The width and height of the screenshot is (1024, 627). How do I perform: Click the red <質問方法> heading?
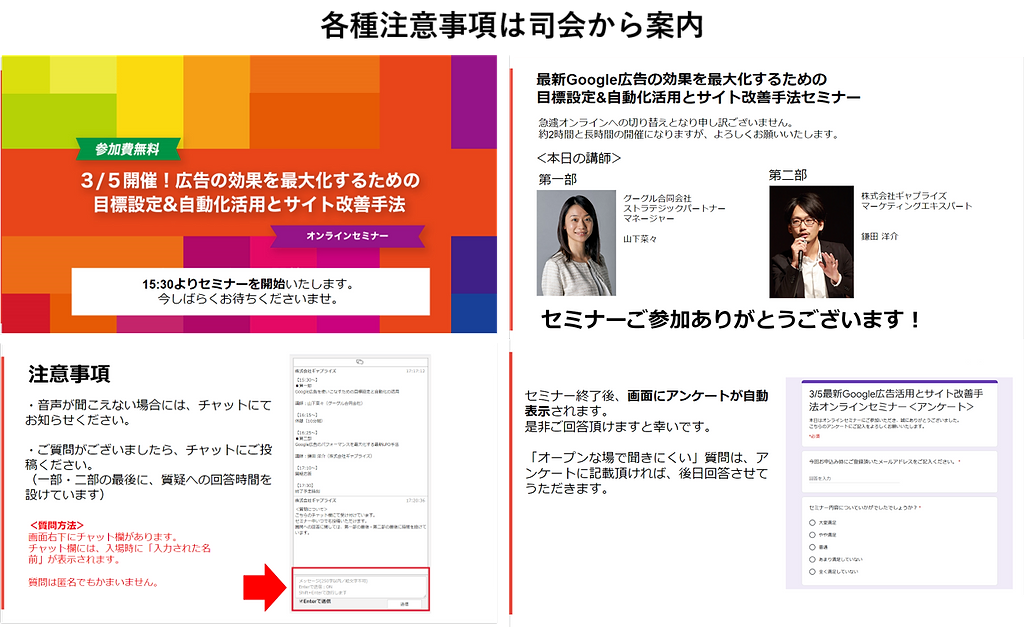click(x=57, y=525)
